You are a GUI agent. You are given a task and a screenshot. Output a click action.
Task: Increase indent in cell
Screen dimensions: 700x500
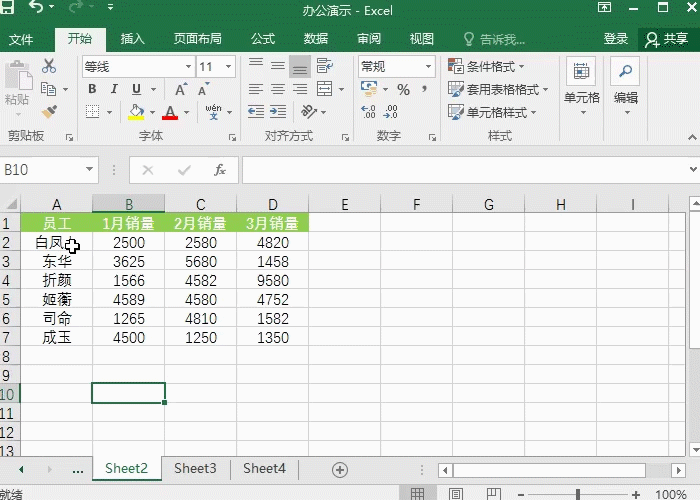click(x=278, y=112)
